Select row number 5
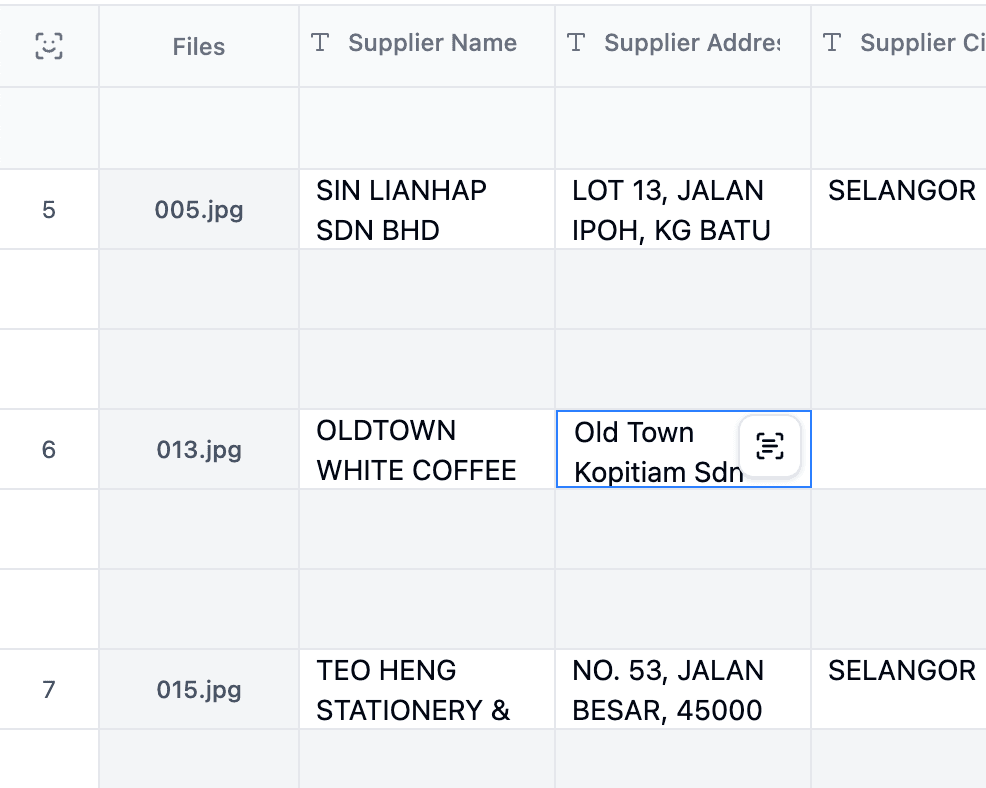The width and height of the screenshot is (986, 788). pyautogui.click(x=49, y=209)
